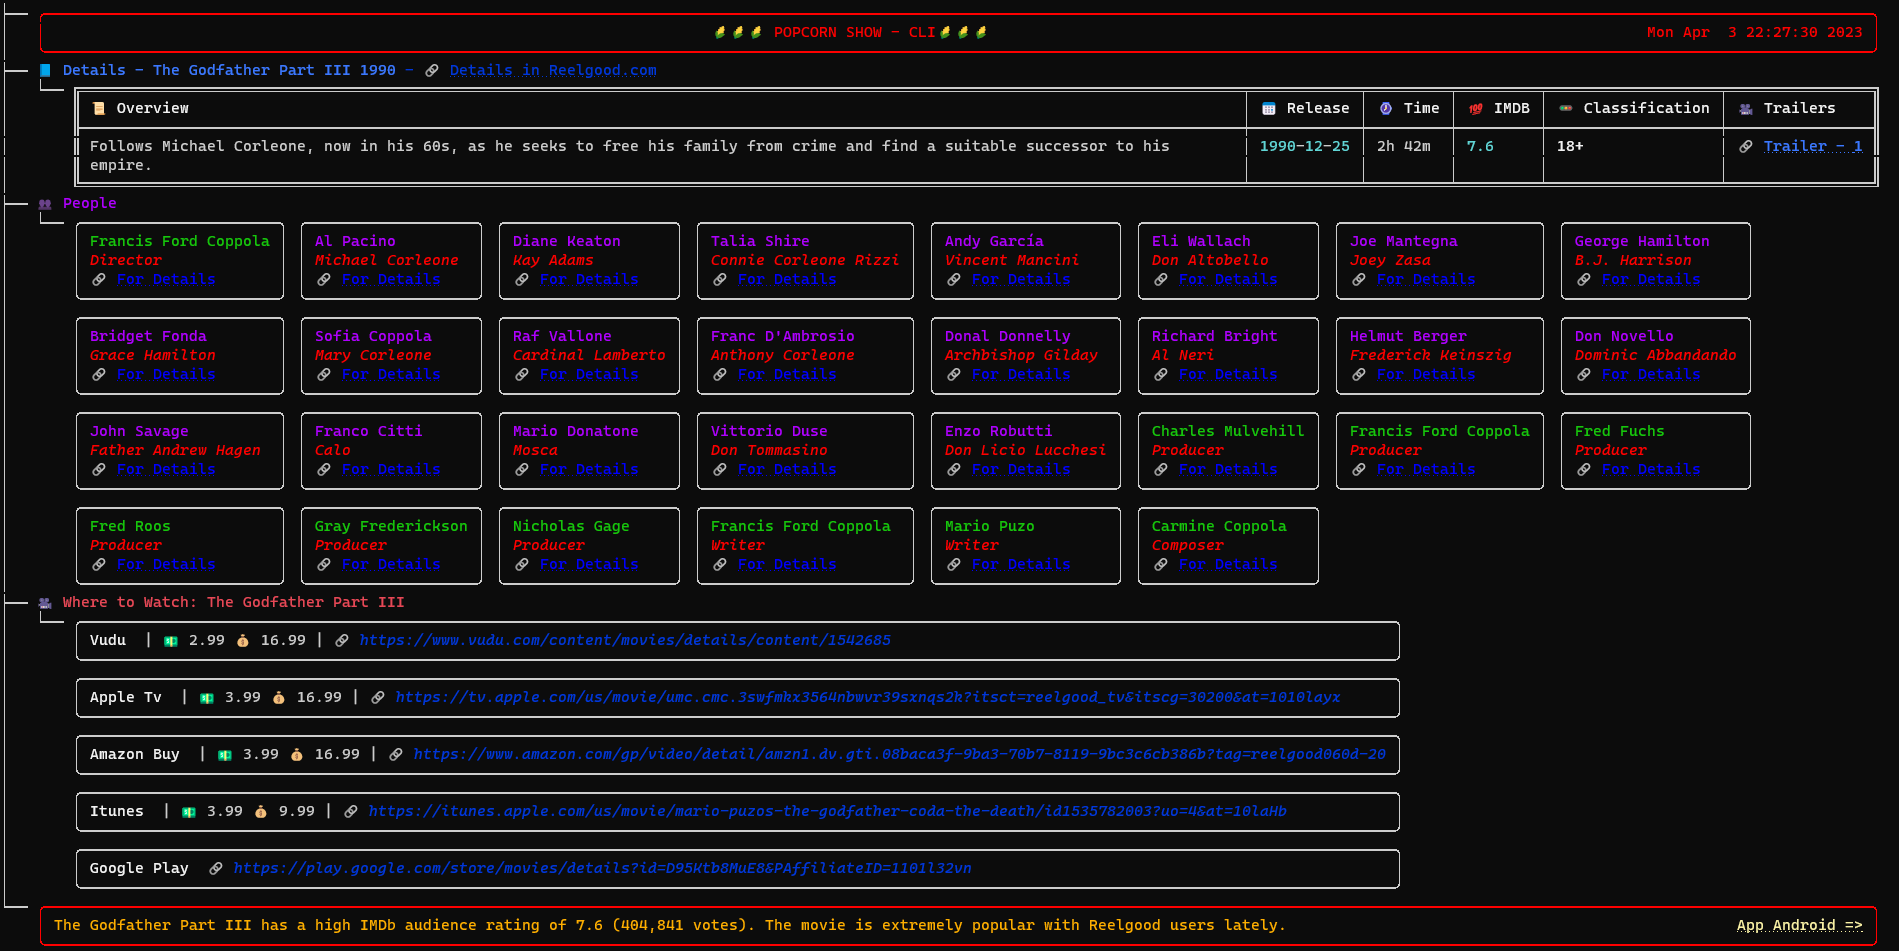
Task: Click the Time column clock icon
Action: [x=1386, y=109]
